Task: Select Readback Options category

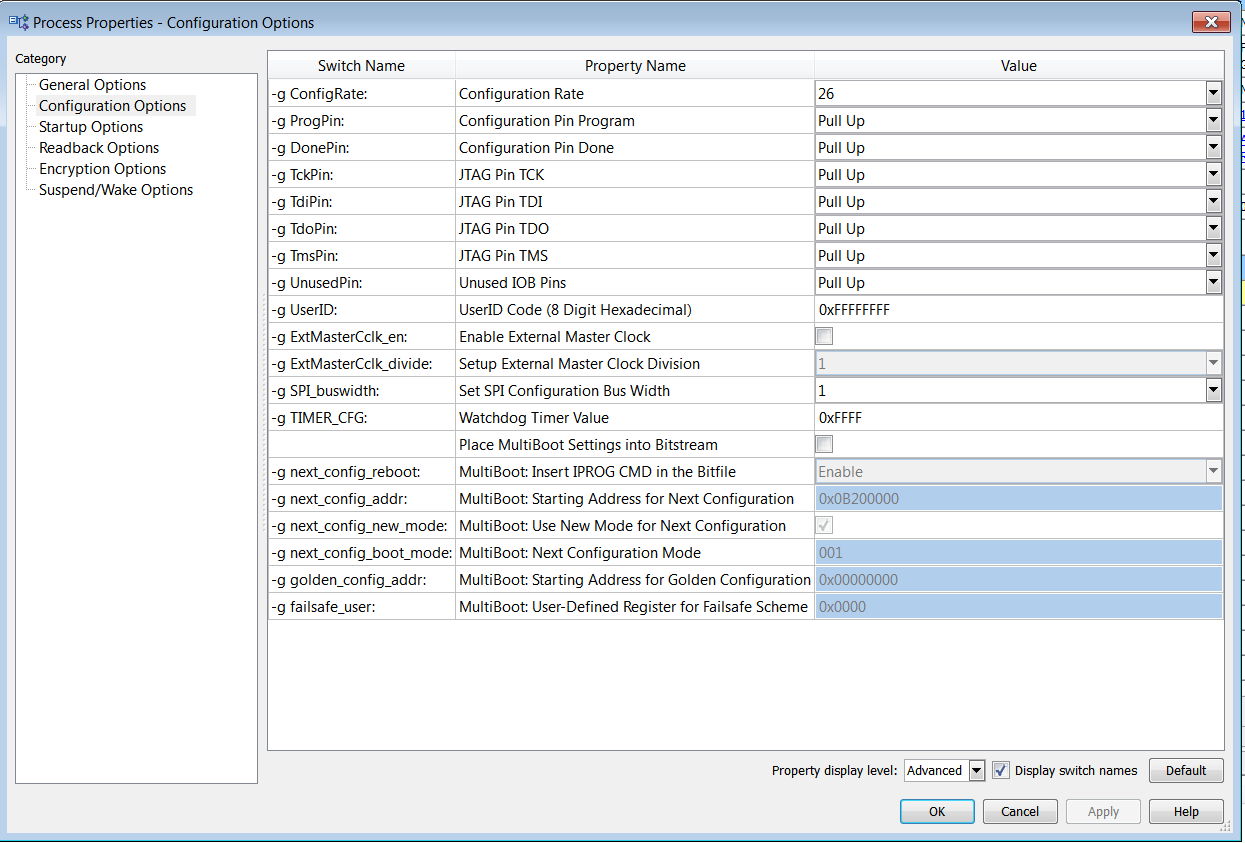Action: pyautogui.click(x=99, y=148)
